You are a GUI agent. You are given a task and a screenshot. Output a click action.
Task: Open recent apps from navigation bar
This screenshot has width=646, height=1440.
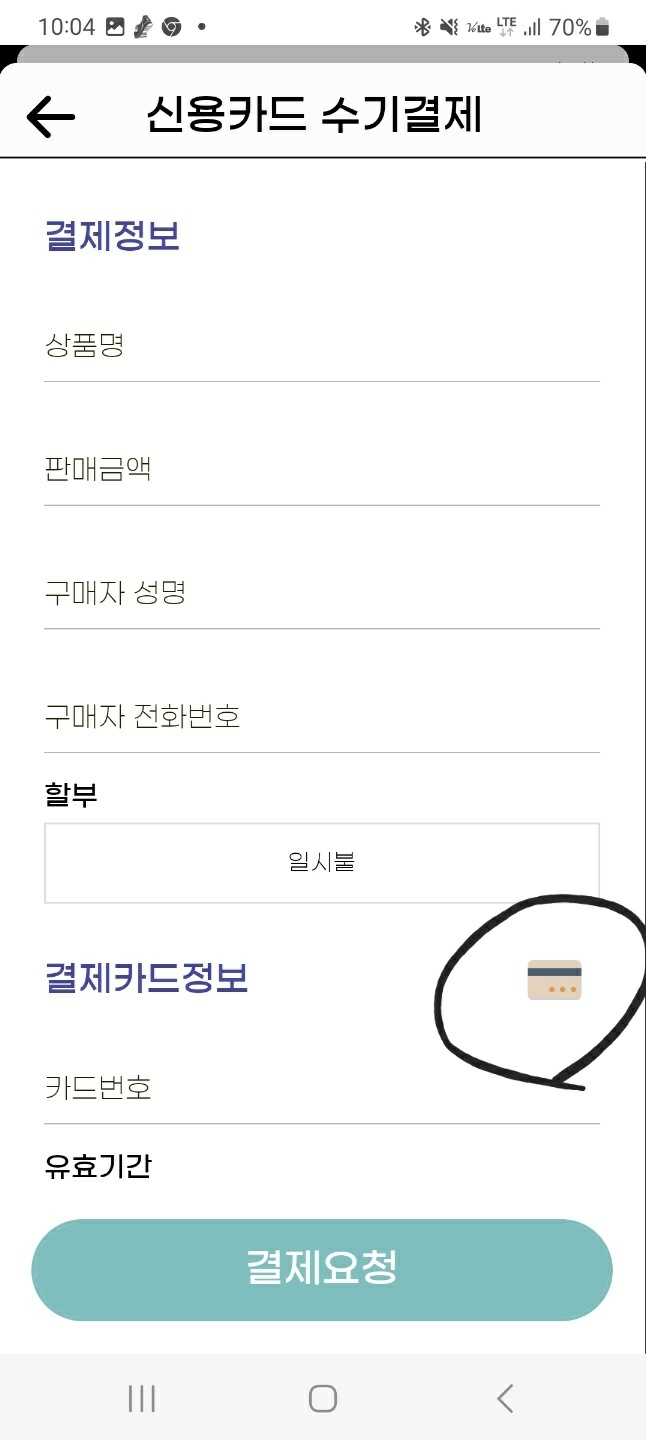coord(142,1398)
